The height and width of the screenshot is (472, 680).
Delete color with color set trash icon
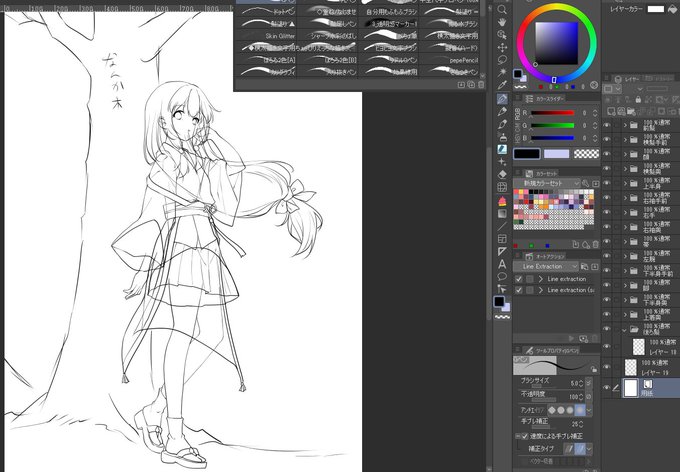(x=595, y=245)
